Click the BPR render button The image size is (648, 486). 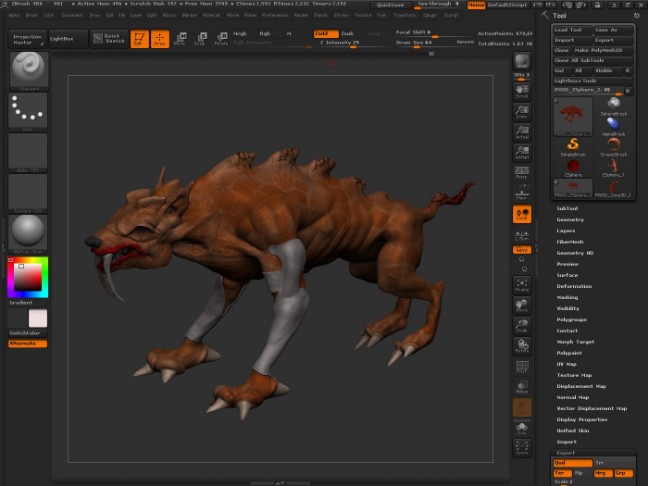522,62
